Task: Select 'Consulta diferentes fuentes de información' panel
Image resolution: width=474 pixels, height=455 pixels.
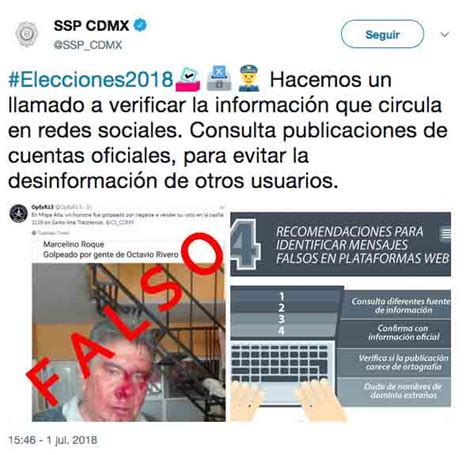Action: (x=397, y=306)
